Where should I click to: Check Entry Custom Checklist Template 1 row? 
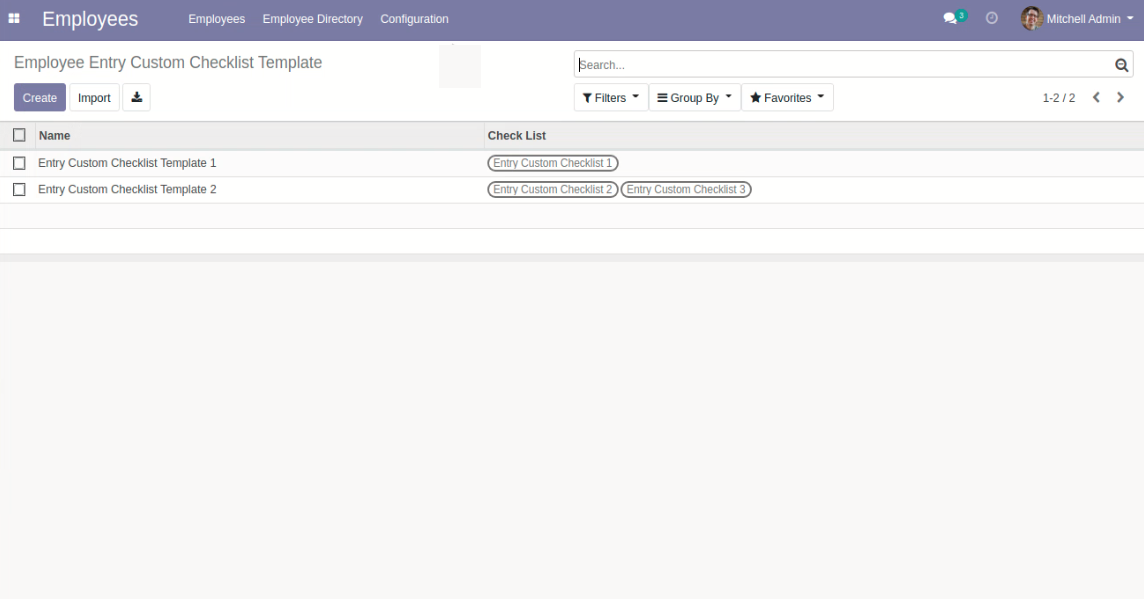point(19,163)
